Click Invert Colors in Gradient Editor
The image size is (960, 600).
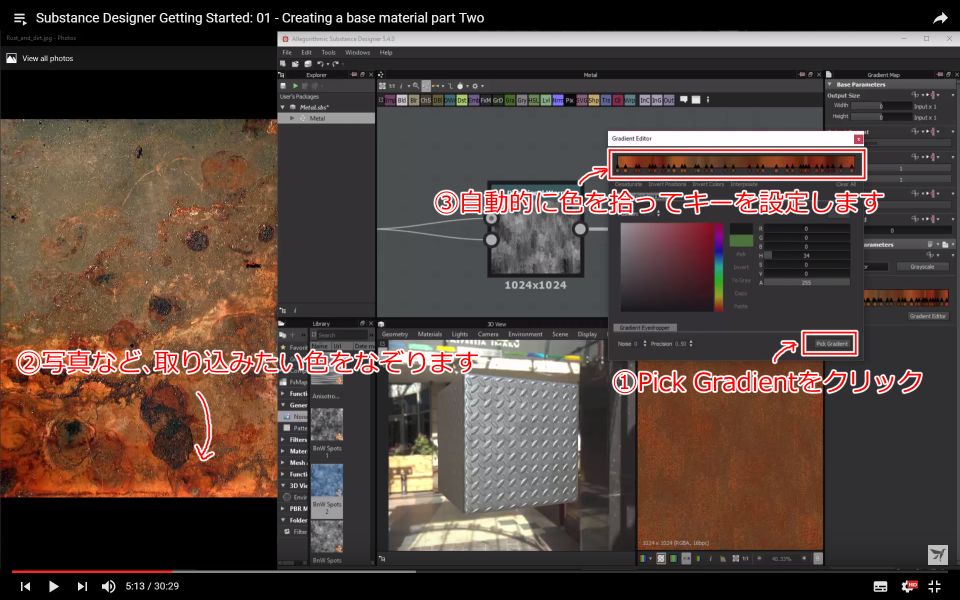[708, 184]
